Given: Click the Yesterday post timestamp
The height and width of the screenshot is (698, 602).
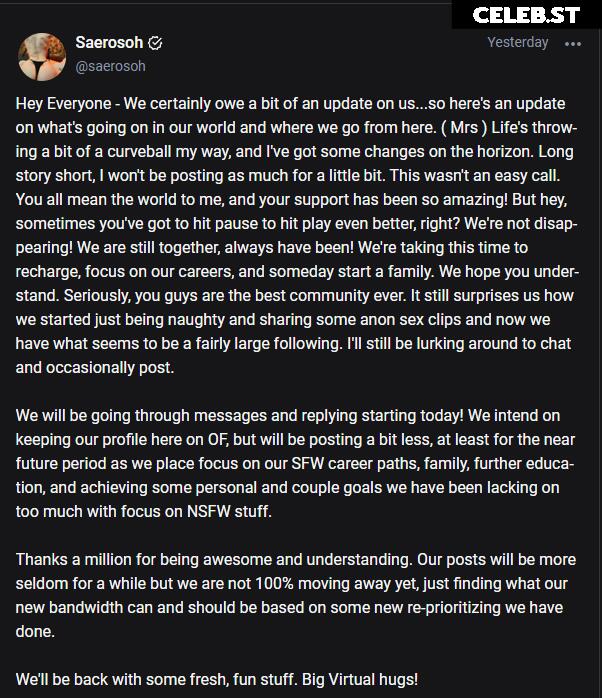Looking at the screenshot, I should [517, 42].
